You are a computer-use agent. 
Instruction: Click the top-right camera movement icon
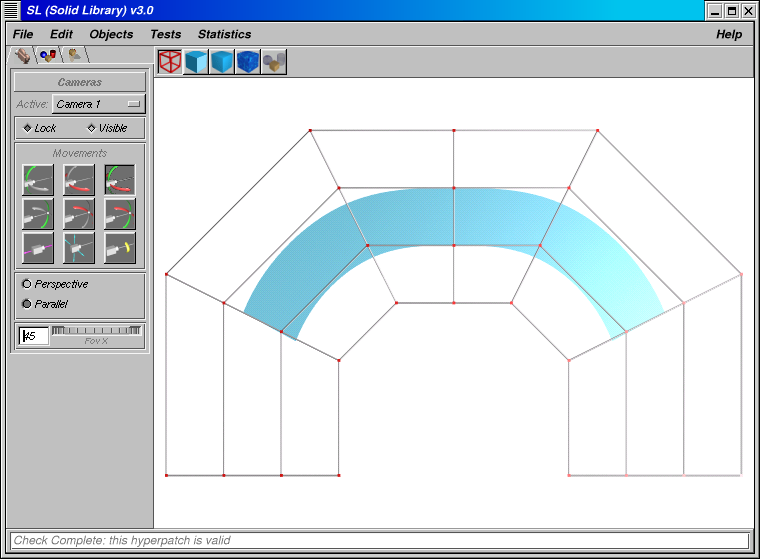120,180
